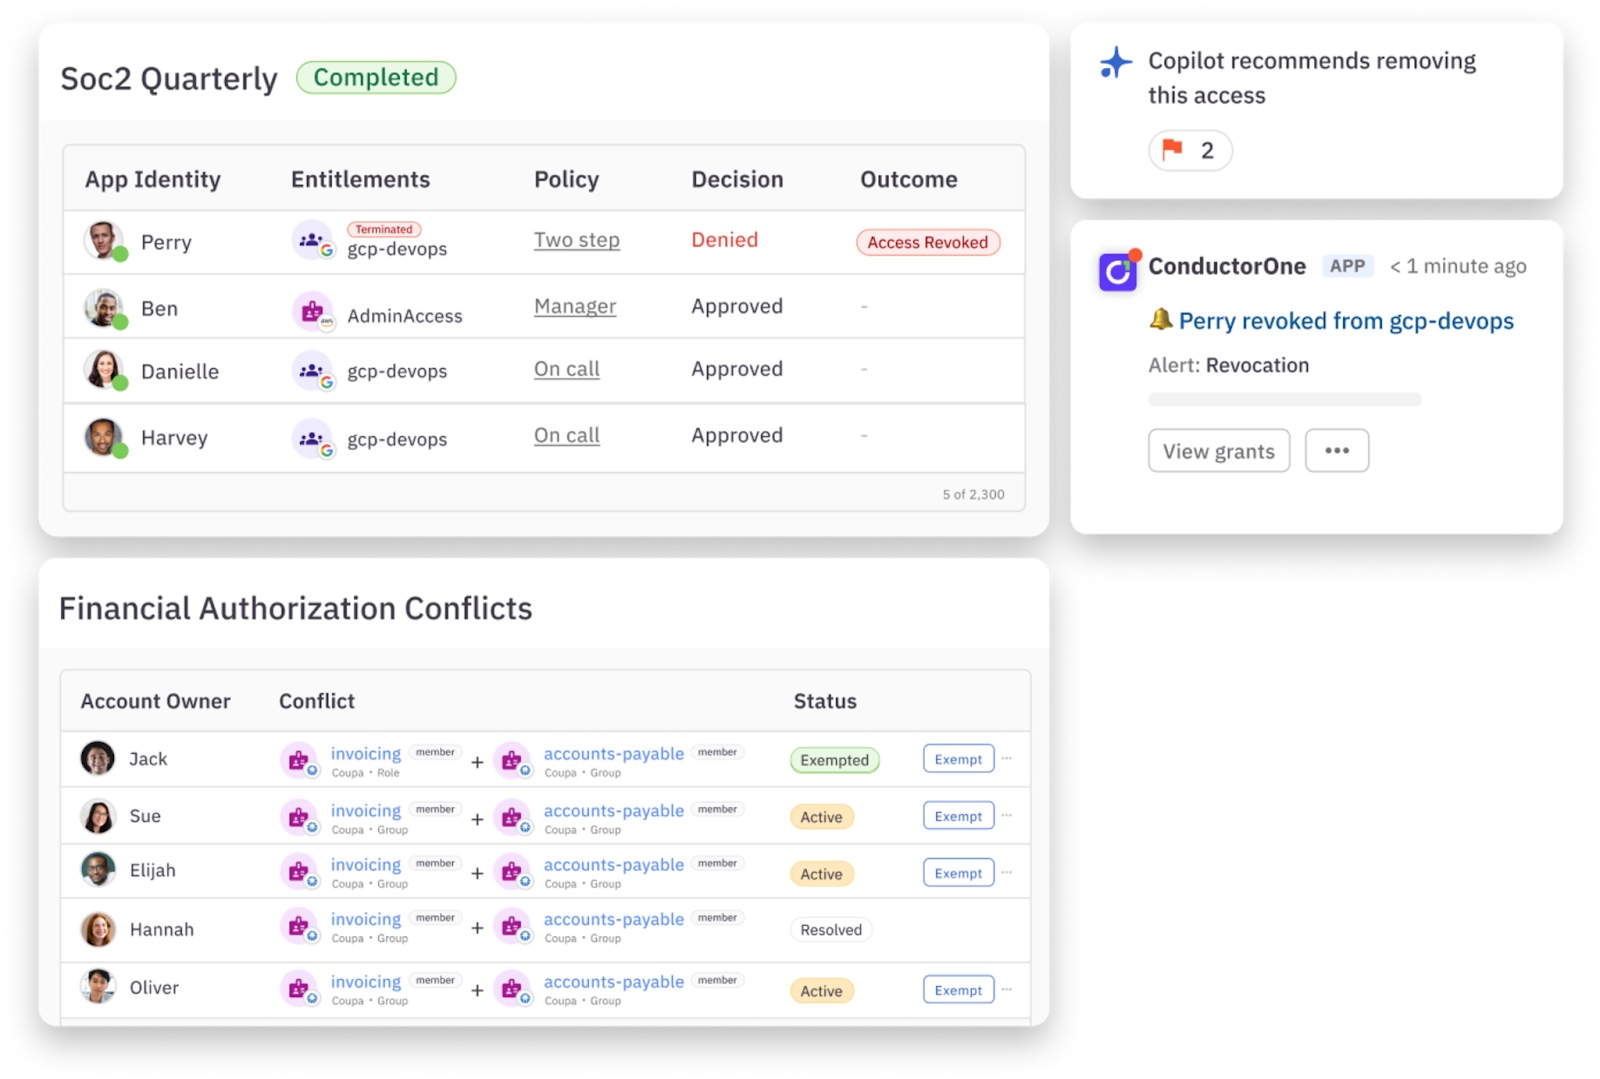
Task: Open the Two step policy link
Action: click(x=576, y=240)
